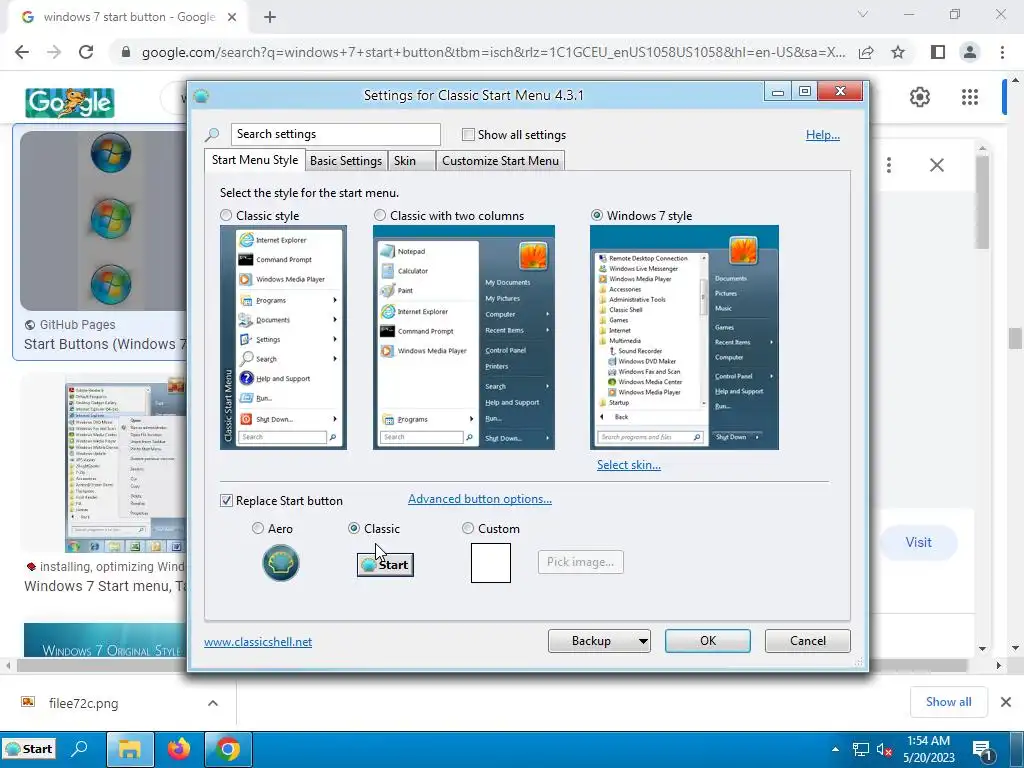Screen dimensions: 1024x768
Task: Open Chrome tab search chevron
Action: point(863,14)
